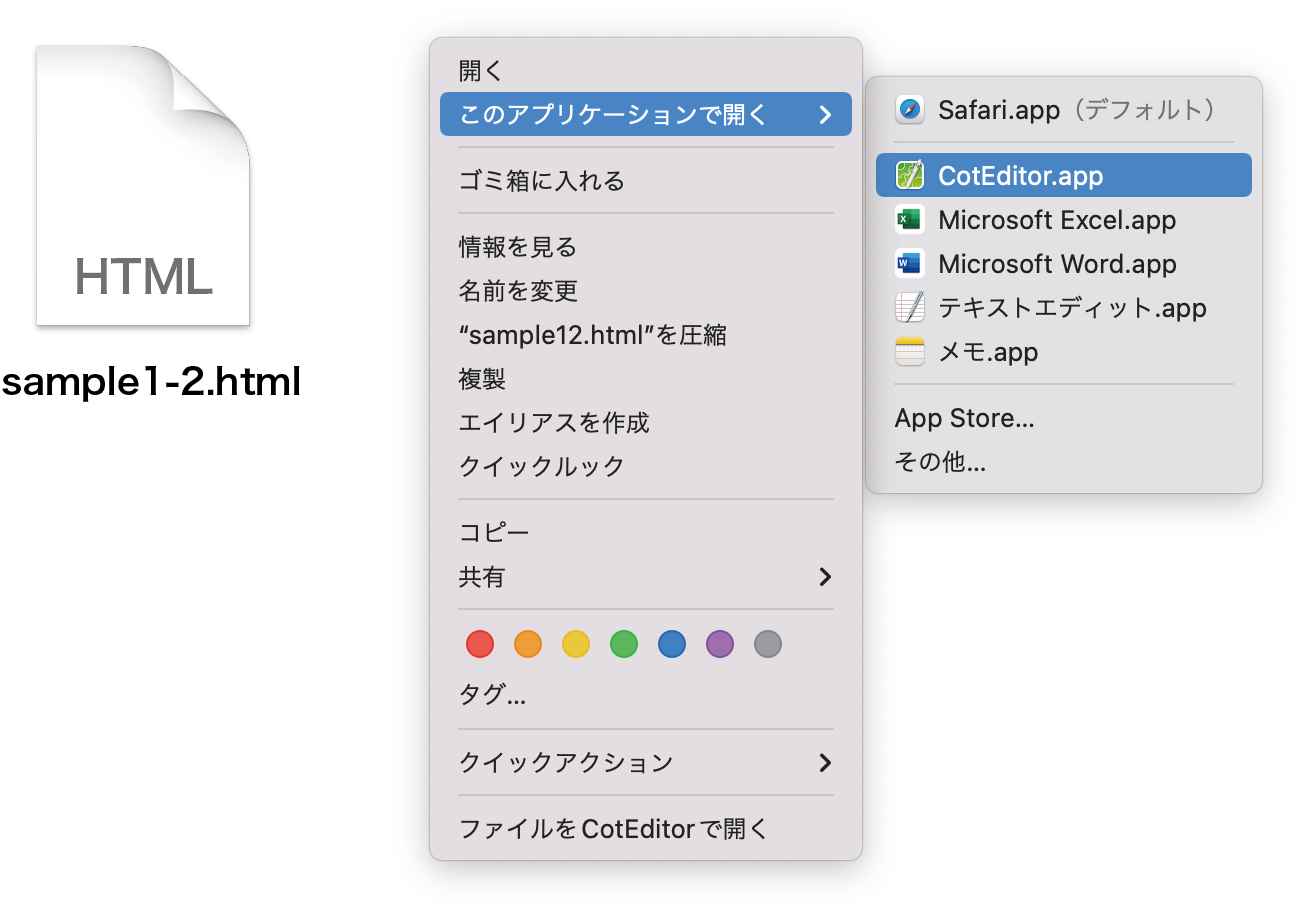Viewport: 1308px width, 915px height.
Task: Click the テキストエディット notepad icon
Action: pos(910,307)
